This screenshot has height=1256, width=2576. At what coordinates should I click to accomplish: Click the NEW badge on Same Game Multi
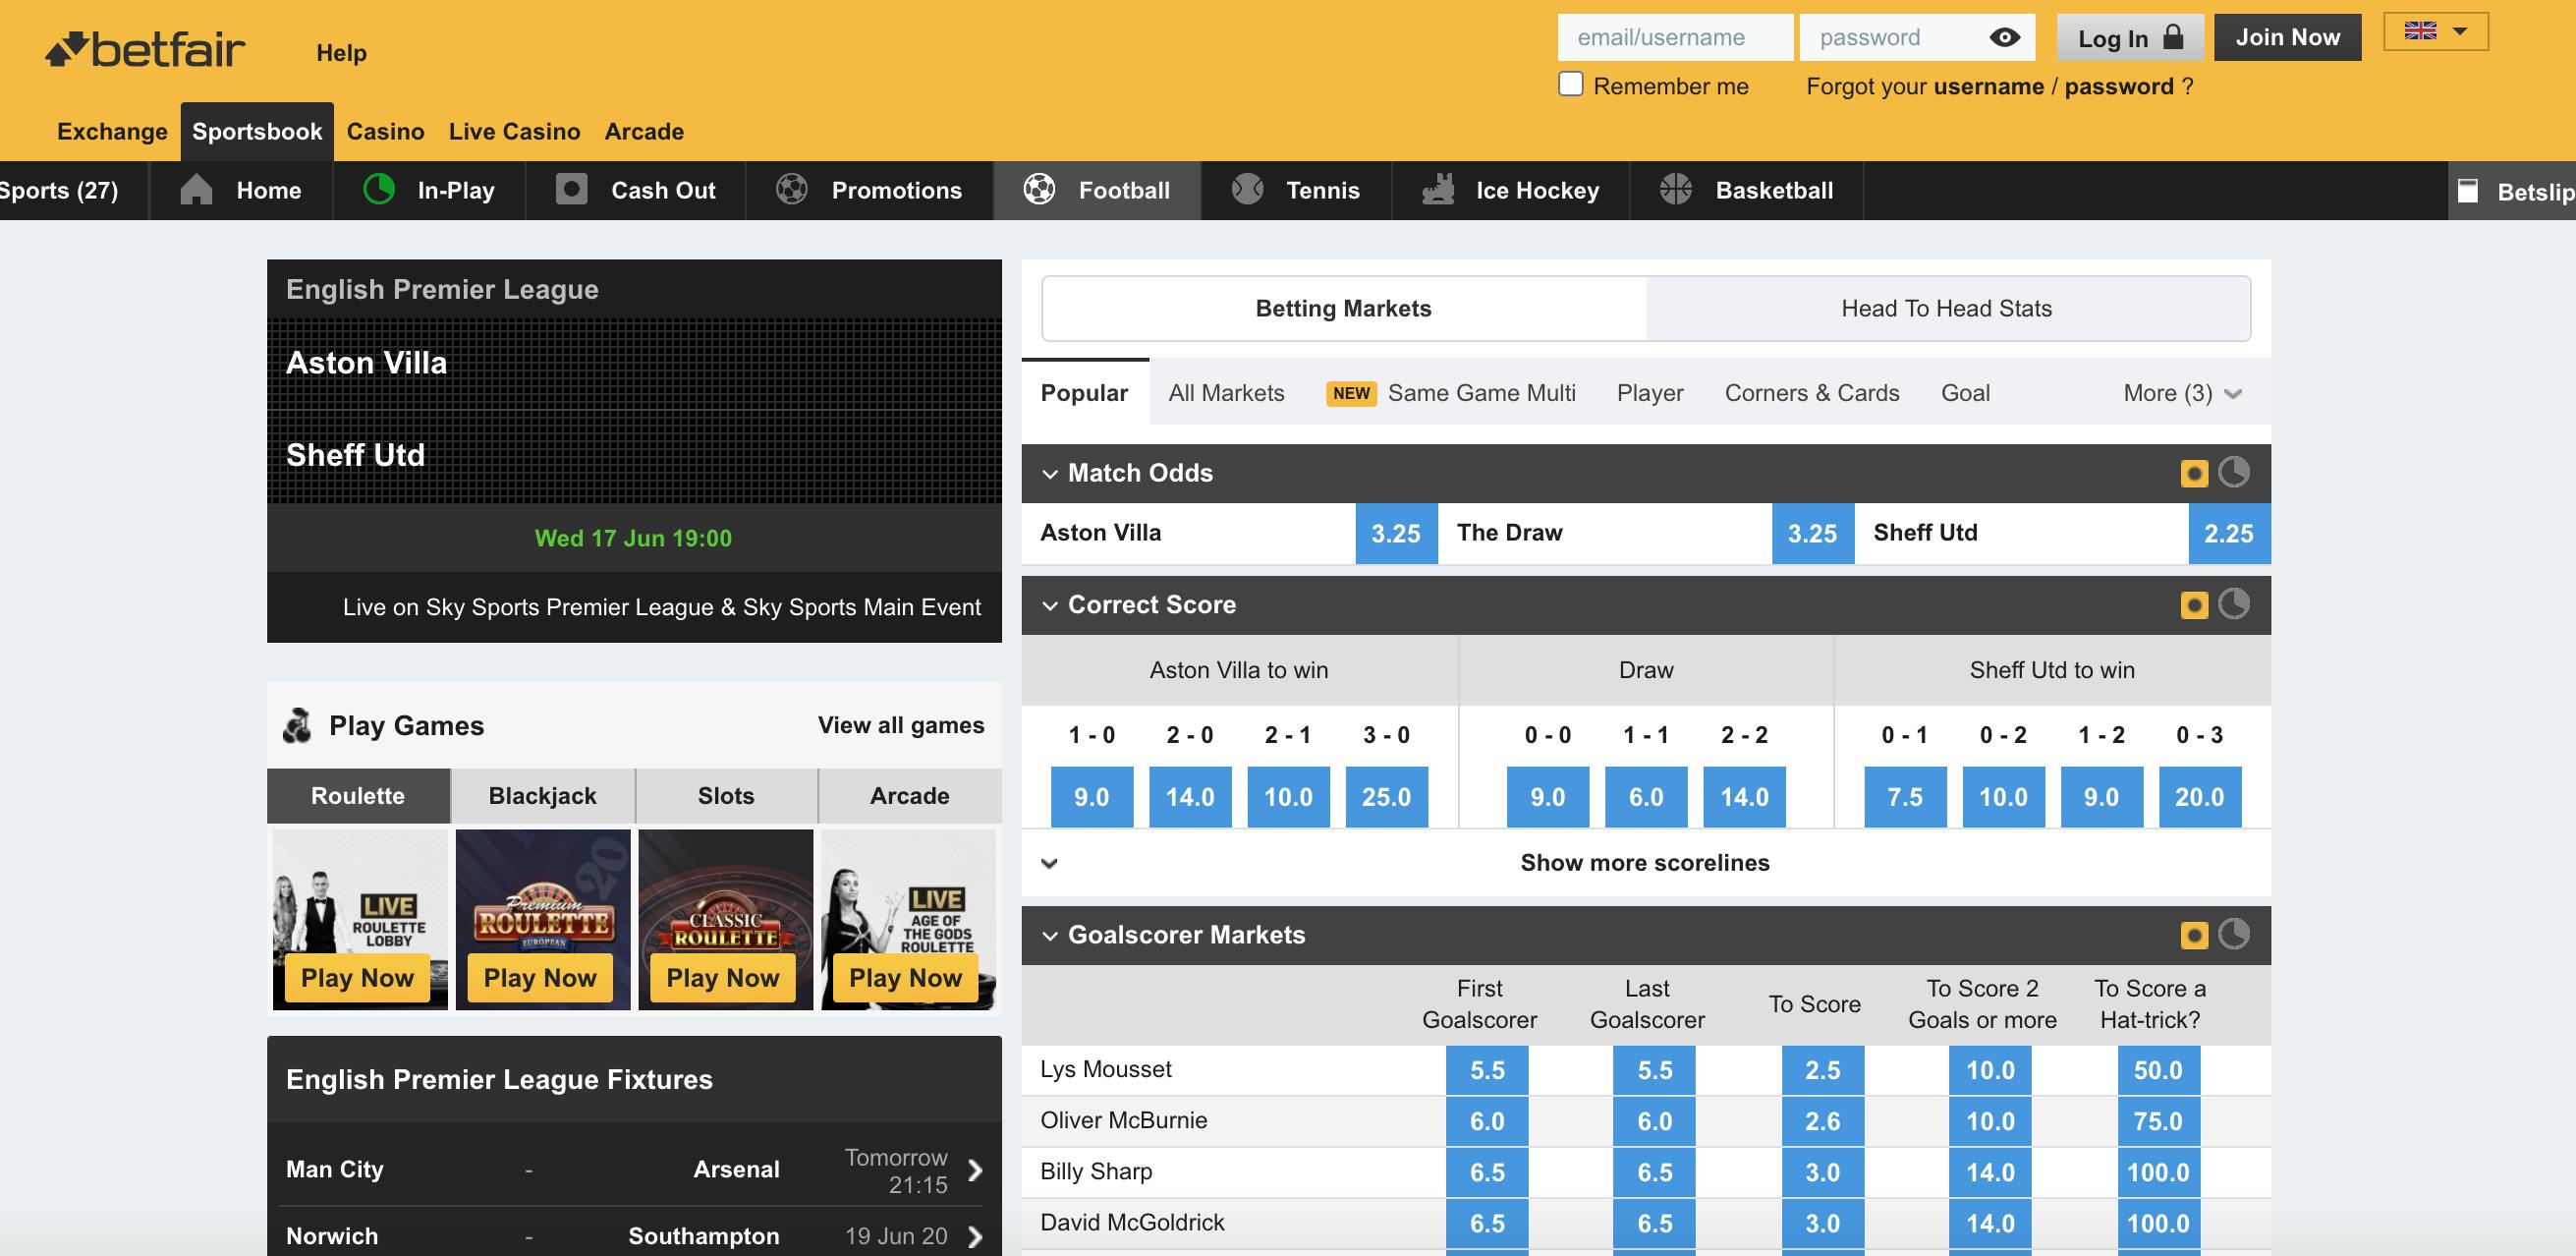1351,393
